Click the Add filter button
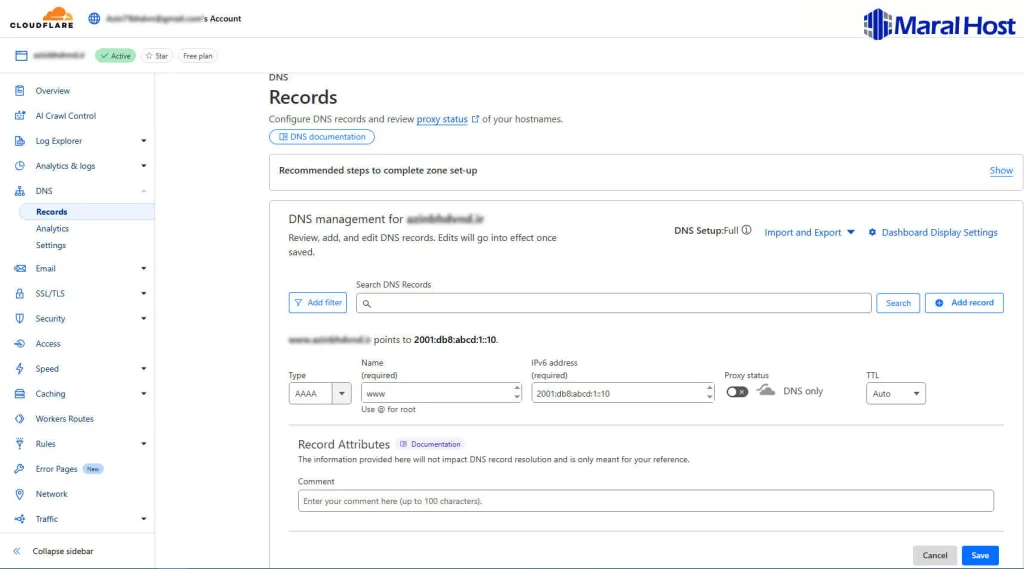Image resolution: width=1024 pixels, height=569 pixels. (x=317, y=303)
